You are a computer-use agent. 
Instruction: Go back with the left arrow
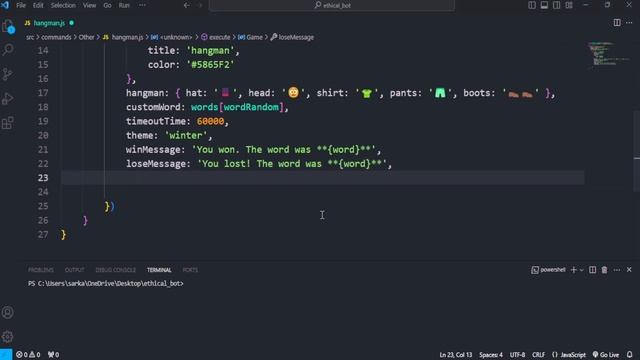(187, 5)
